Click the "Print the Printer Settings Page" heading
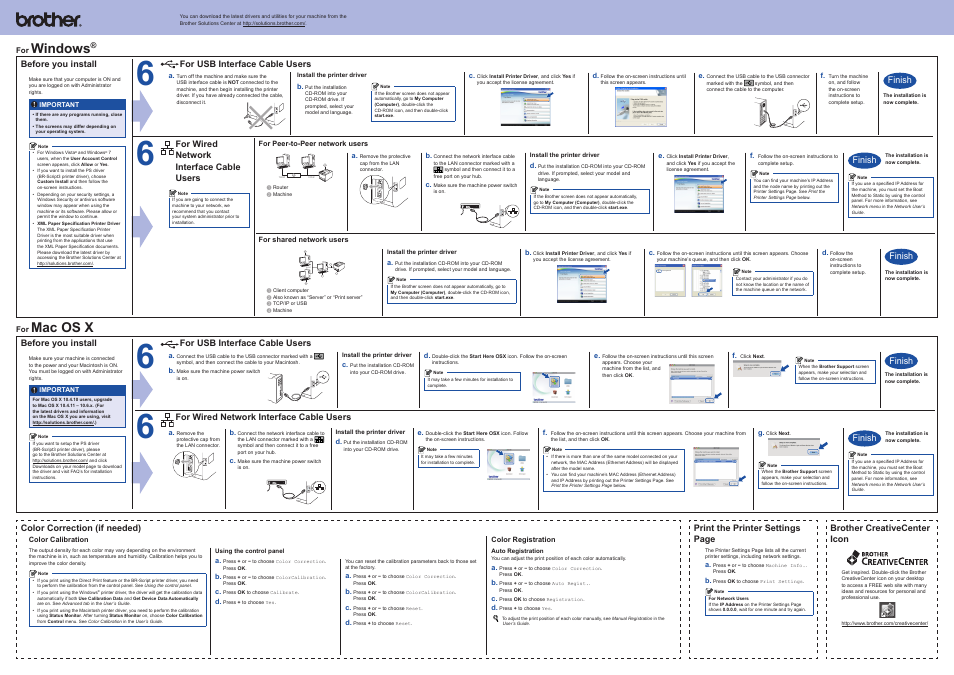This screenshot has width=954, height=675. point(747,533)
